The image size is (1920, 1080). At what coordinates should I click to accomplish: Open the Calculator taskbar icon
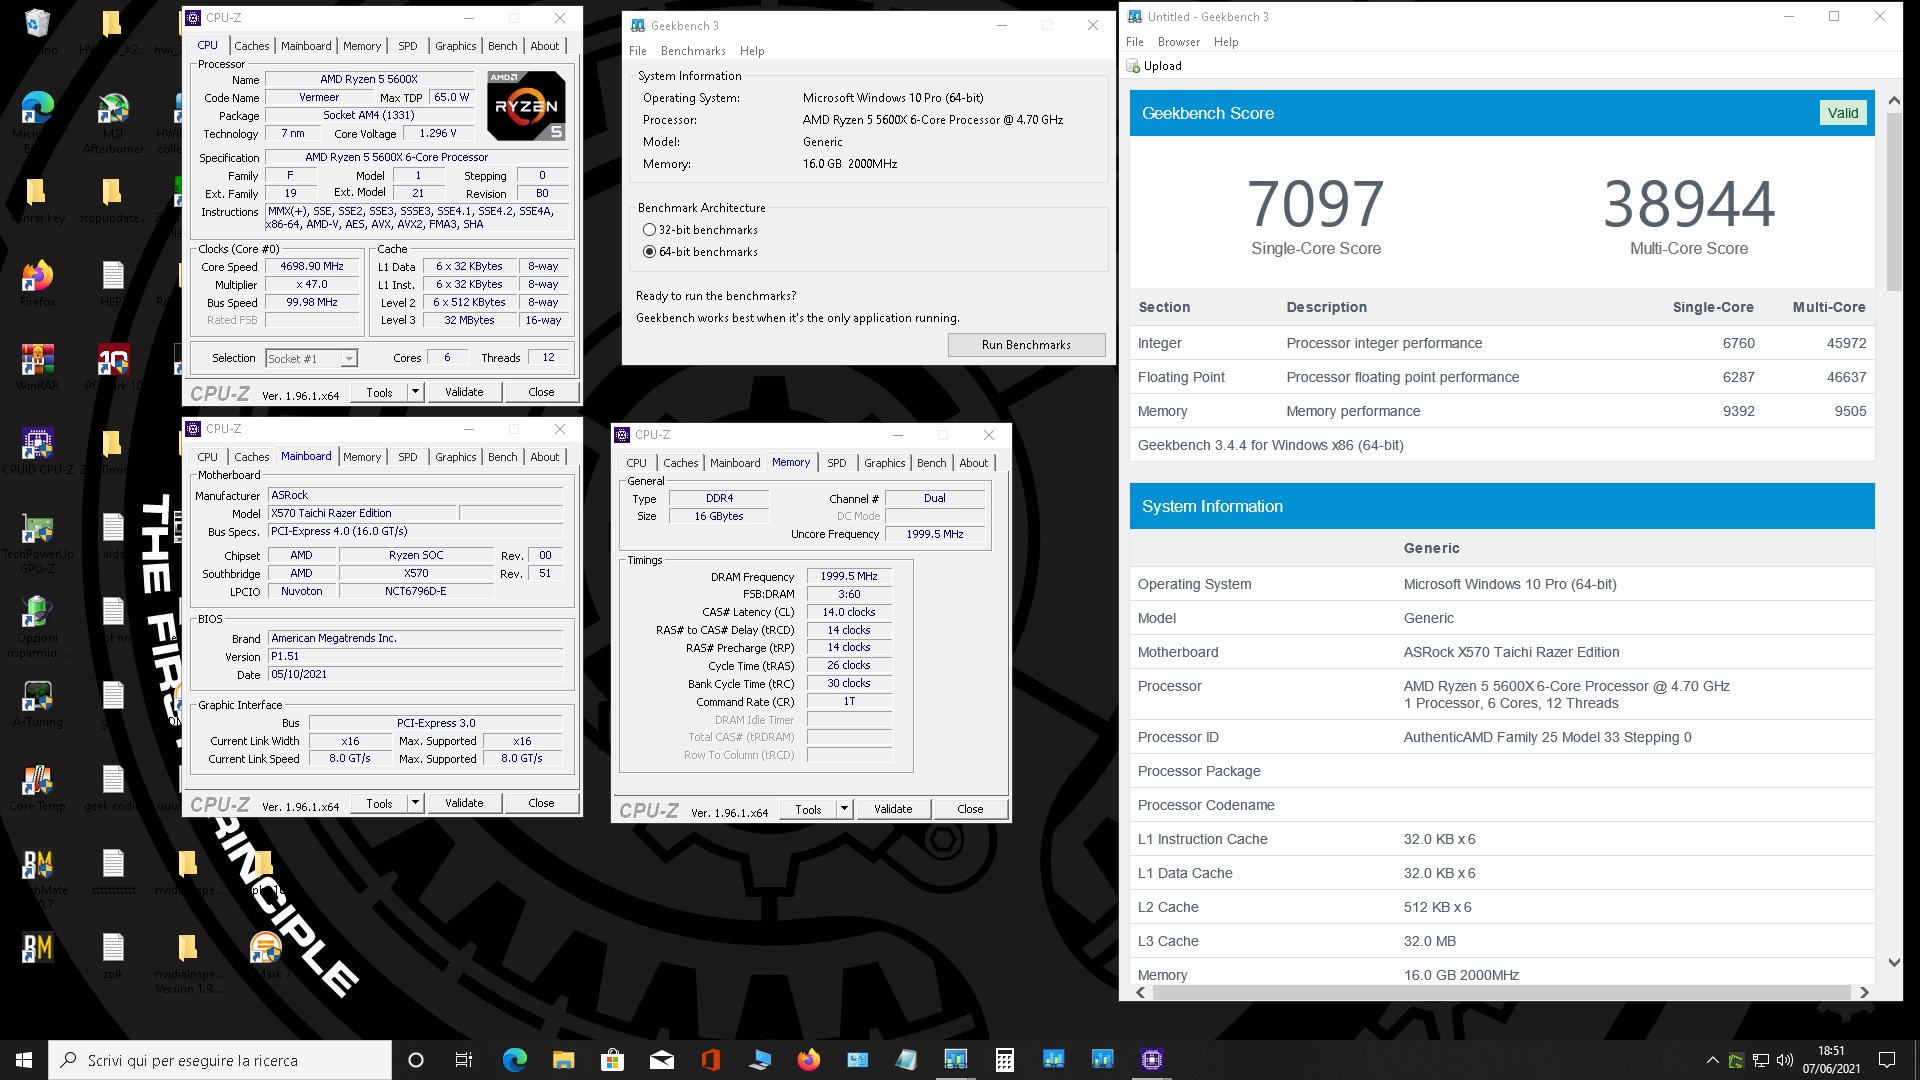pos(1004,1060)
